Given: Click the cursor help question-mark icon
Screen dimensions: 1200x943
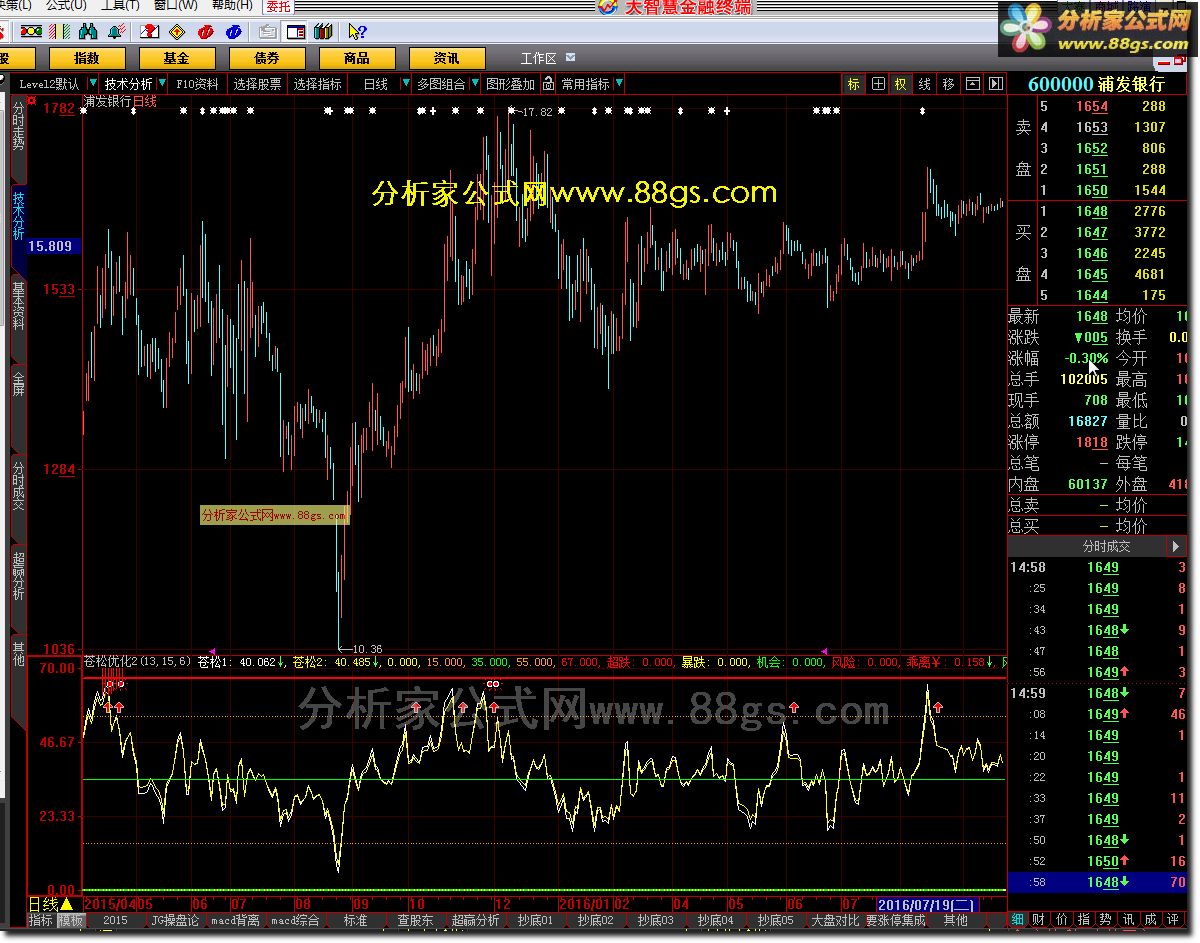Looking at the screenshot, I should pyautogui.click(x=357, y=32).
